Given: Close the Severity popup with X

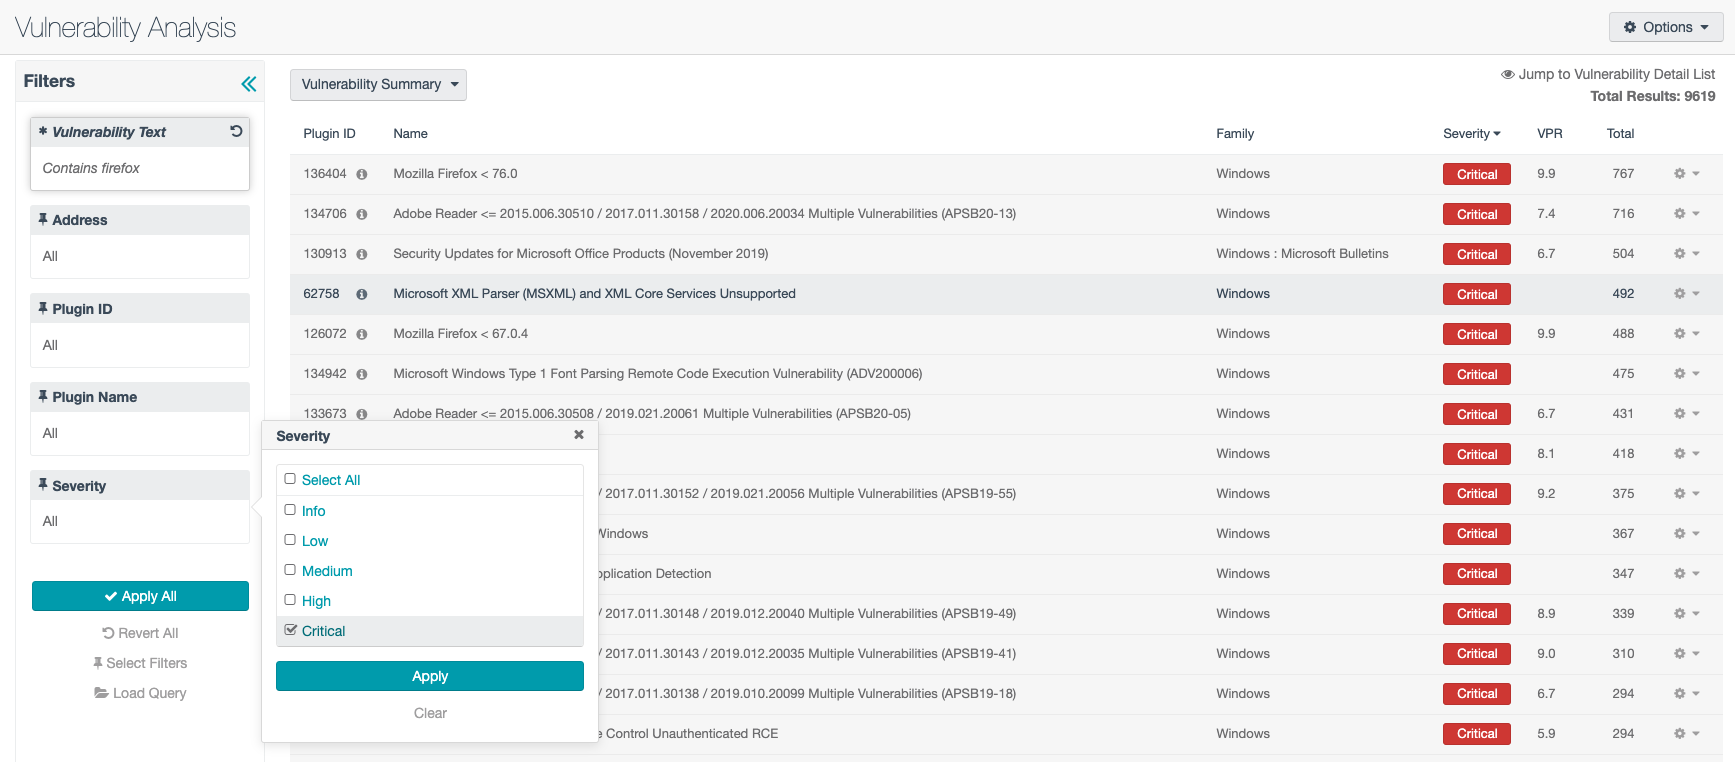Looking at the screenshot, I should pos(579,435).
